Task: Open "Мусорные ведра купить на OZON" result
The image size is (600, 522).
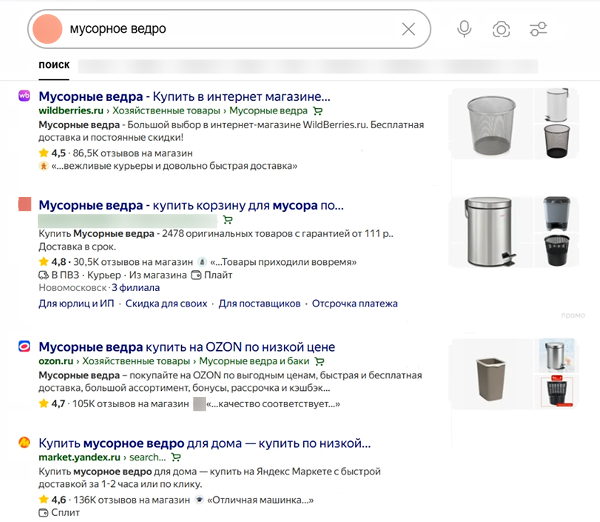Action: click(186, 346)
